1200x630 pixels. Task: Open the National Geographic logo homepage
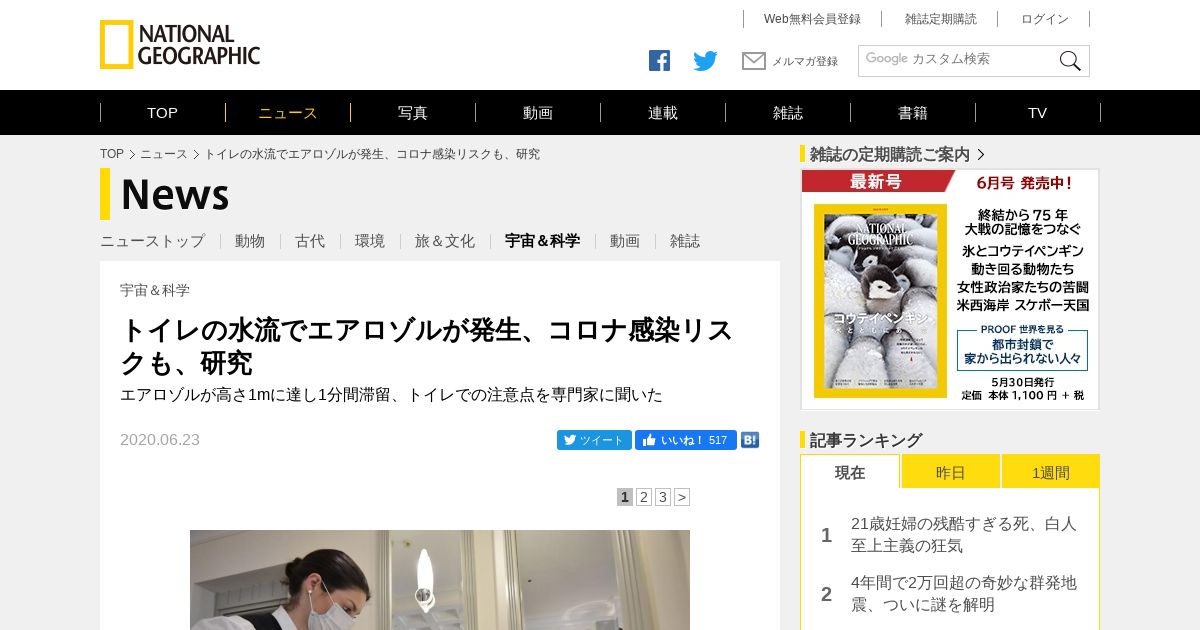point(180,45)
